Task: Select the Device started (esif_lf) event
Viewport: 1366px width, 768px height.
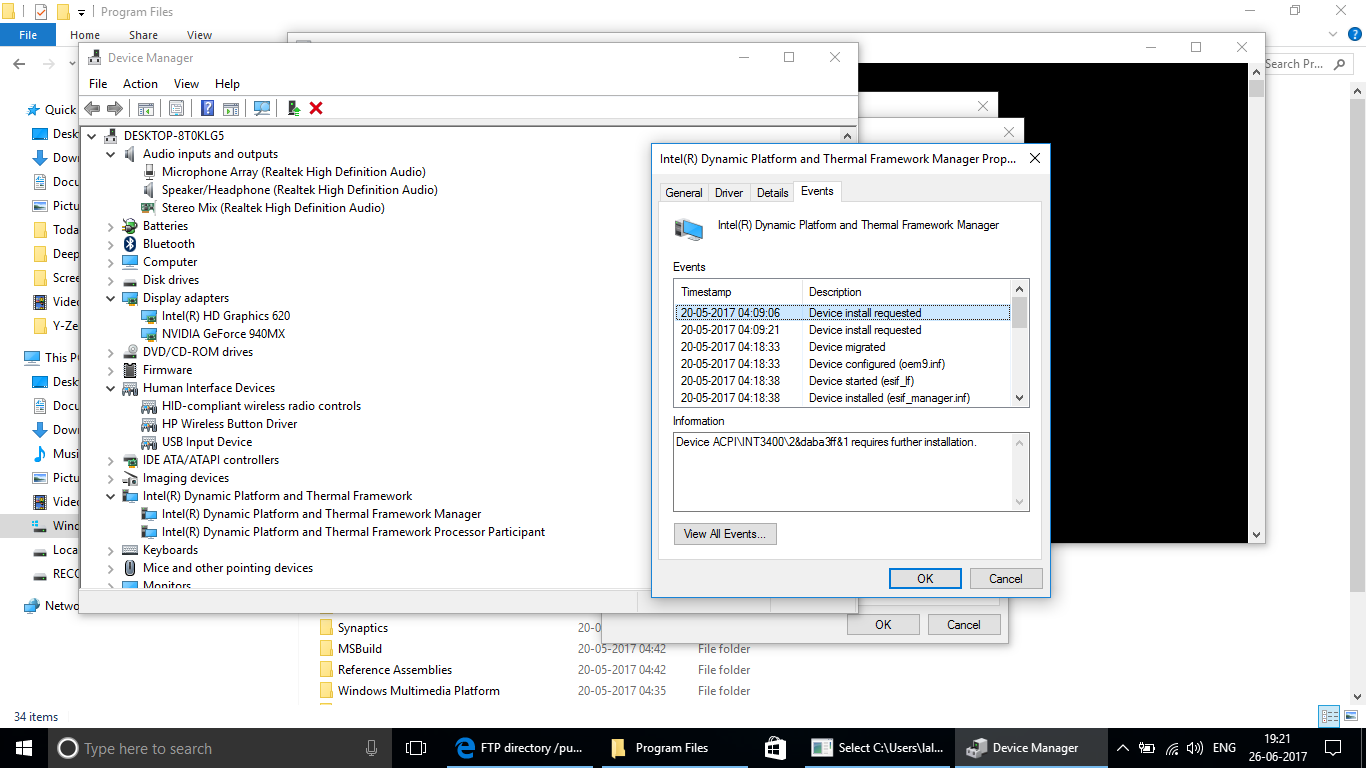Action: (x=843, y=381)
